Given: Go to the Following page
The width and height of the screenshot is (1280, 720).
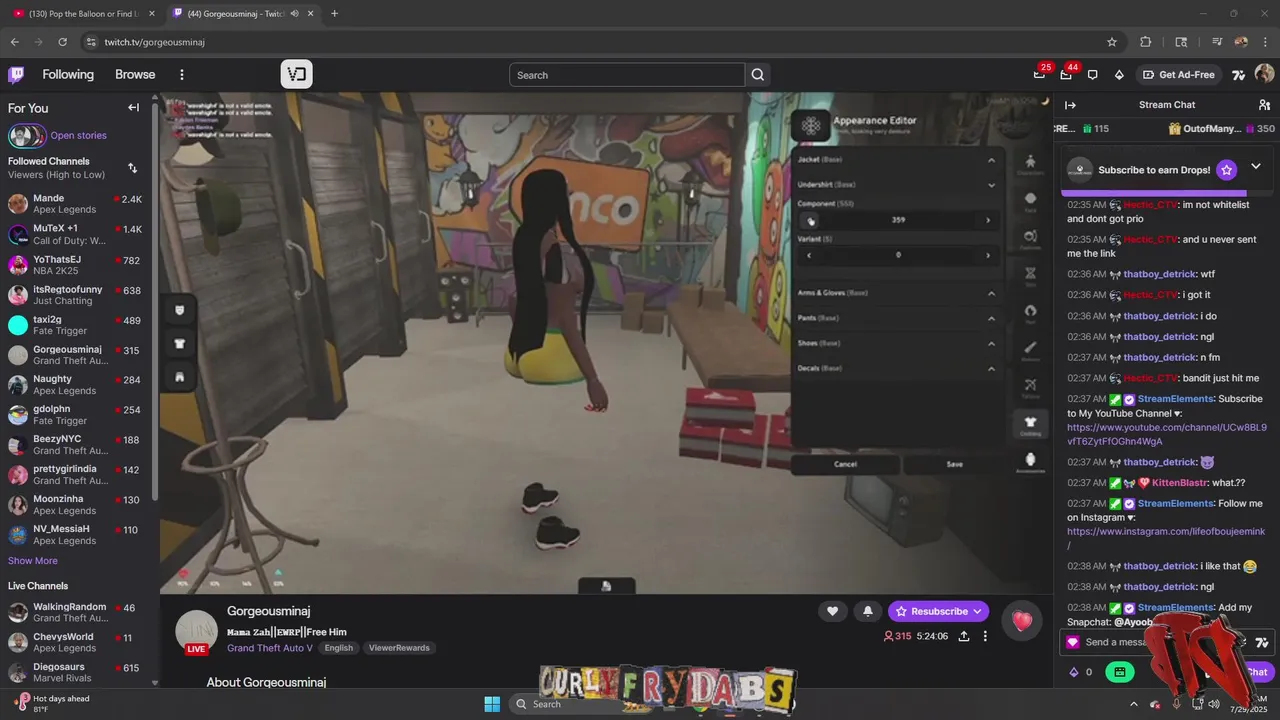Looking at the screenshot, I should [68, 75].
